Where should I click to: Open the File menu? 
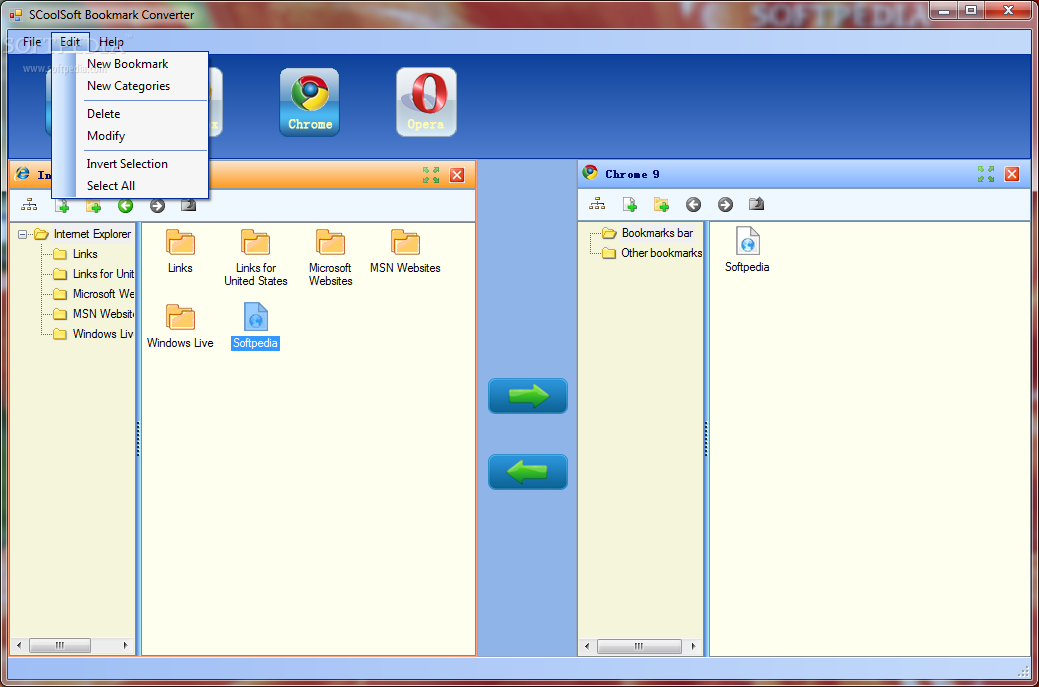point(32,42)
